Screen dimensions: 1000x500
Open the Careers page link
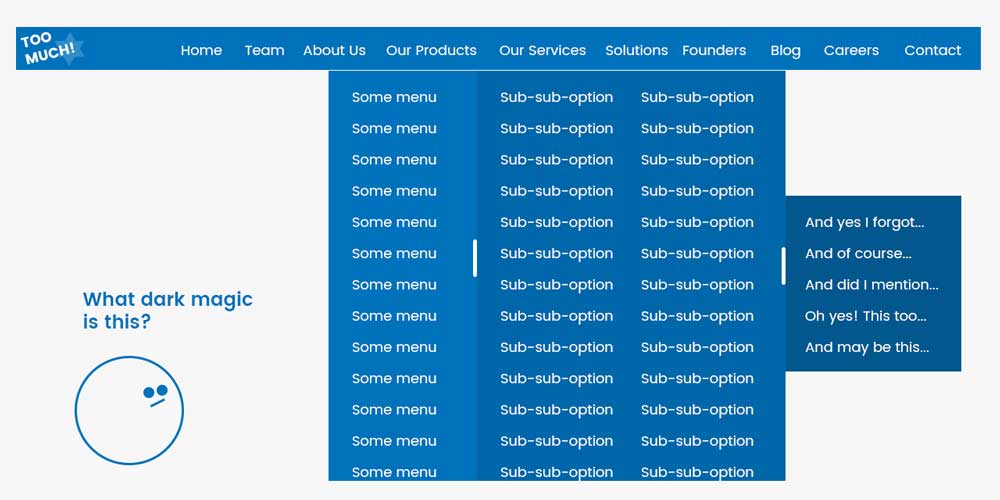point(851,50)
